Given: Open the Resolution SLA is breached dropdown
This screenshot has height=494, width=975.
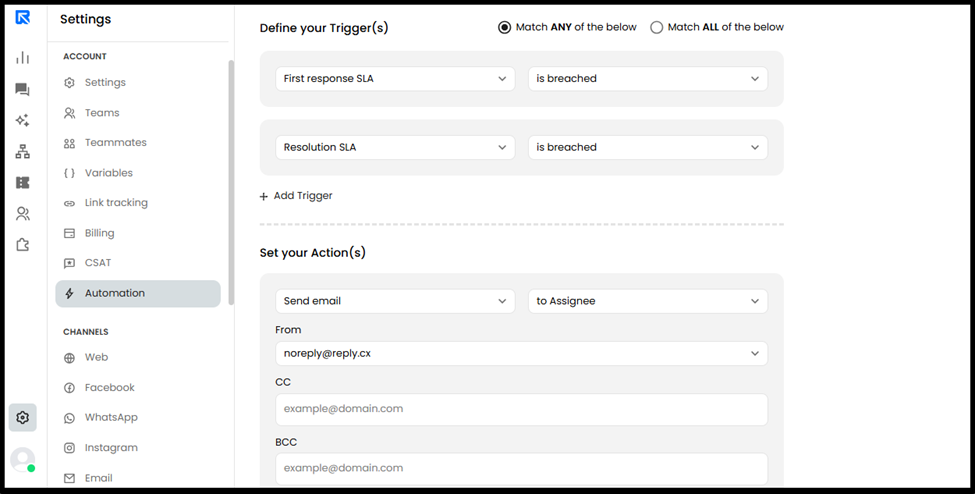Looking at the screenshot, I should (648, 147).
